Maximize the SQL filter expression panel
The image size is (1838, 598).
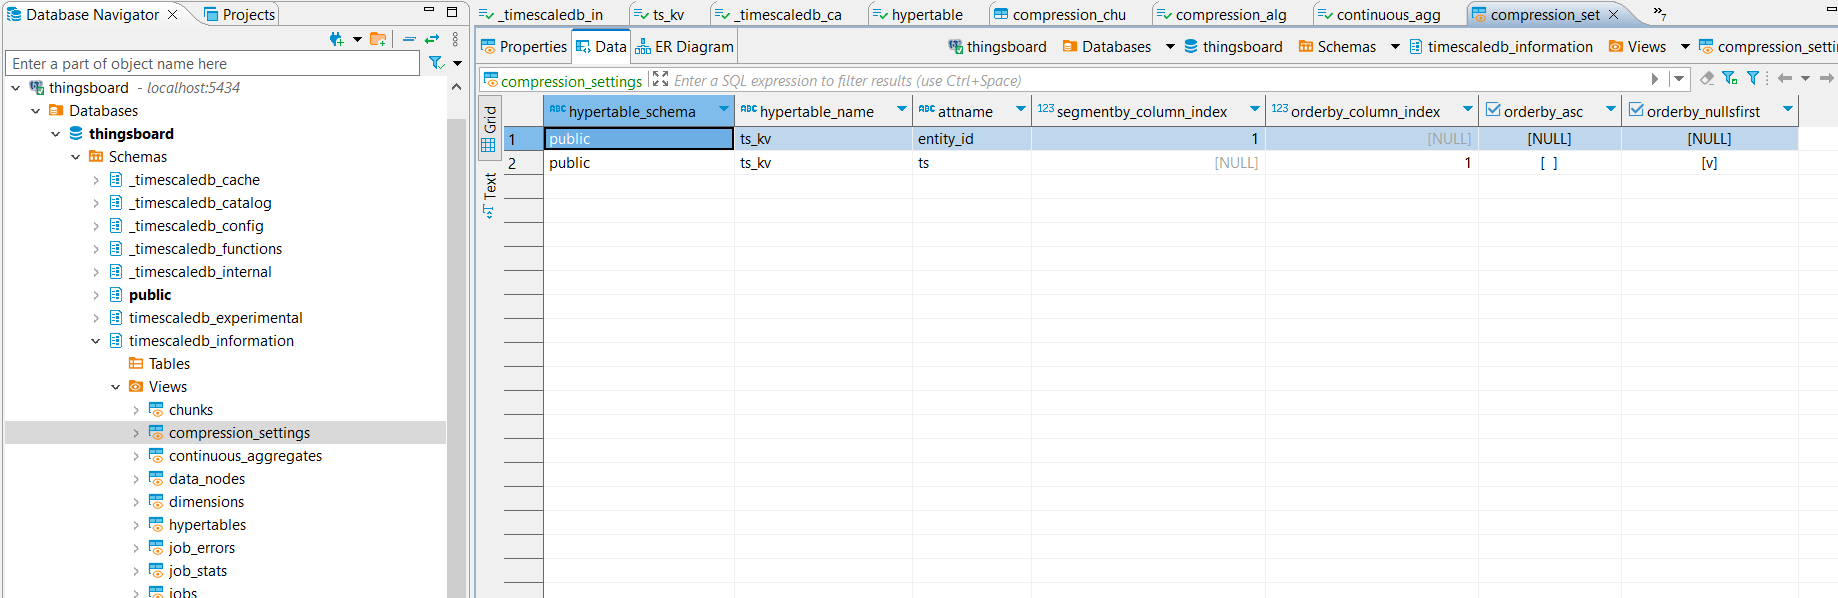660,79
